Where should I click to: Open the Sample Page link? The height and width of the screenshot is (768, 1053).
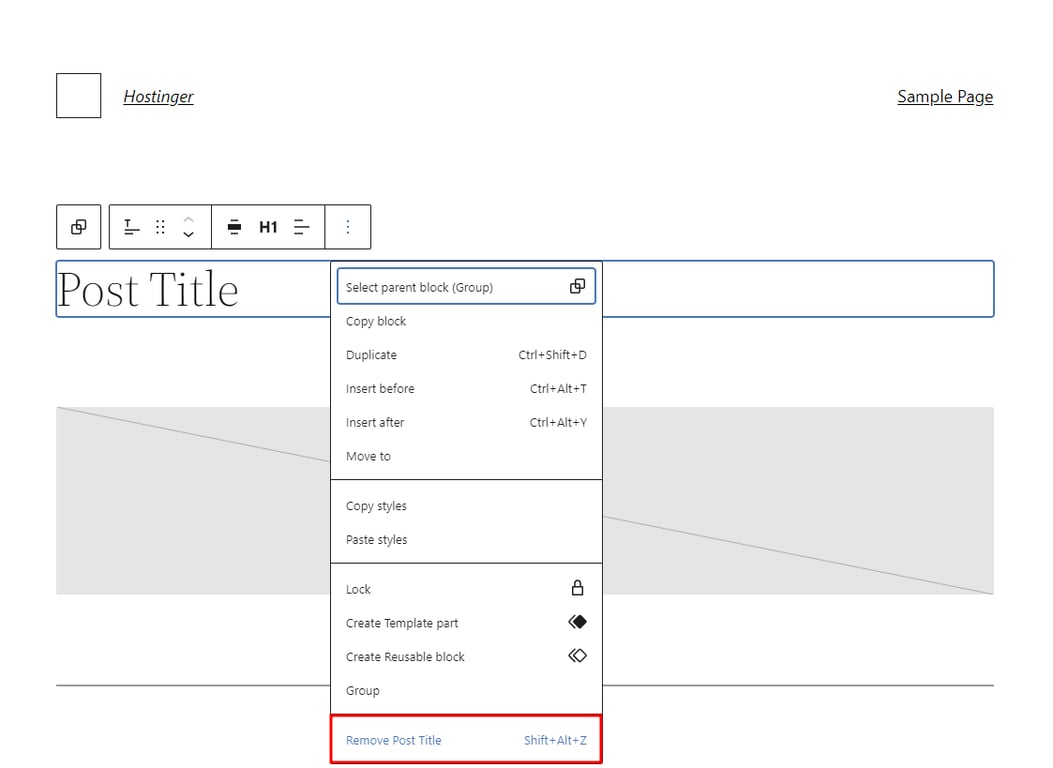pos(944,96)
